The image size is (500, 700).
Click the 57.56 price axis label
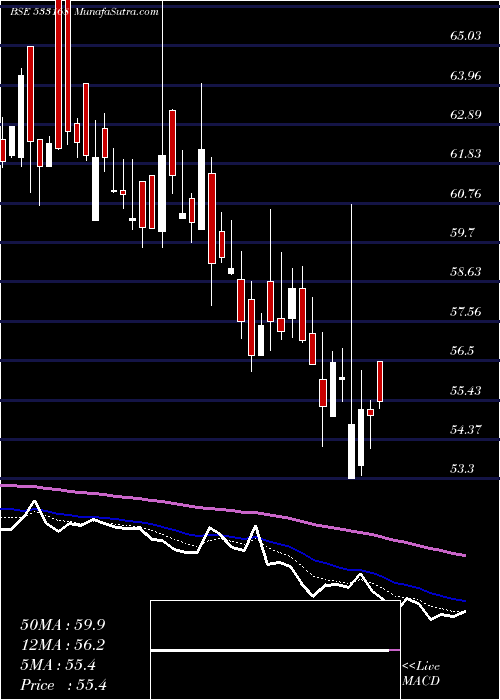pos(466,312)
